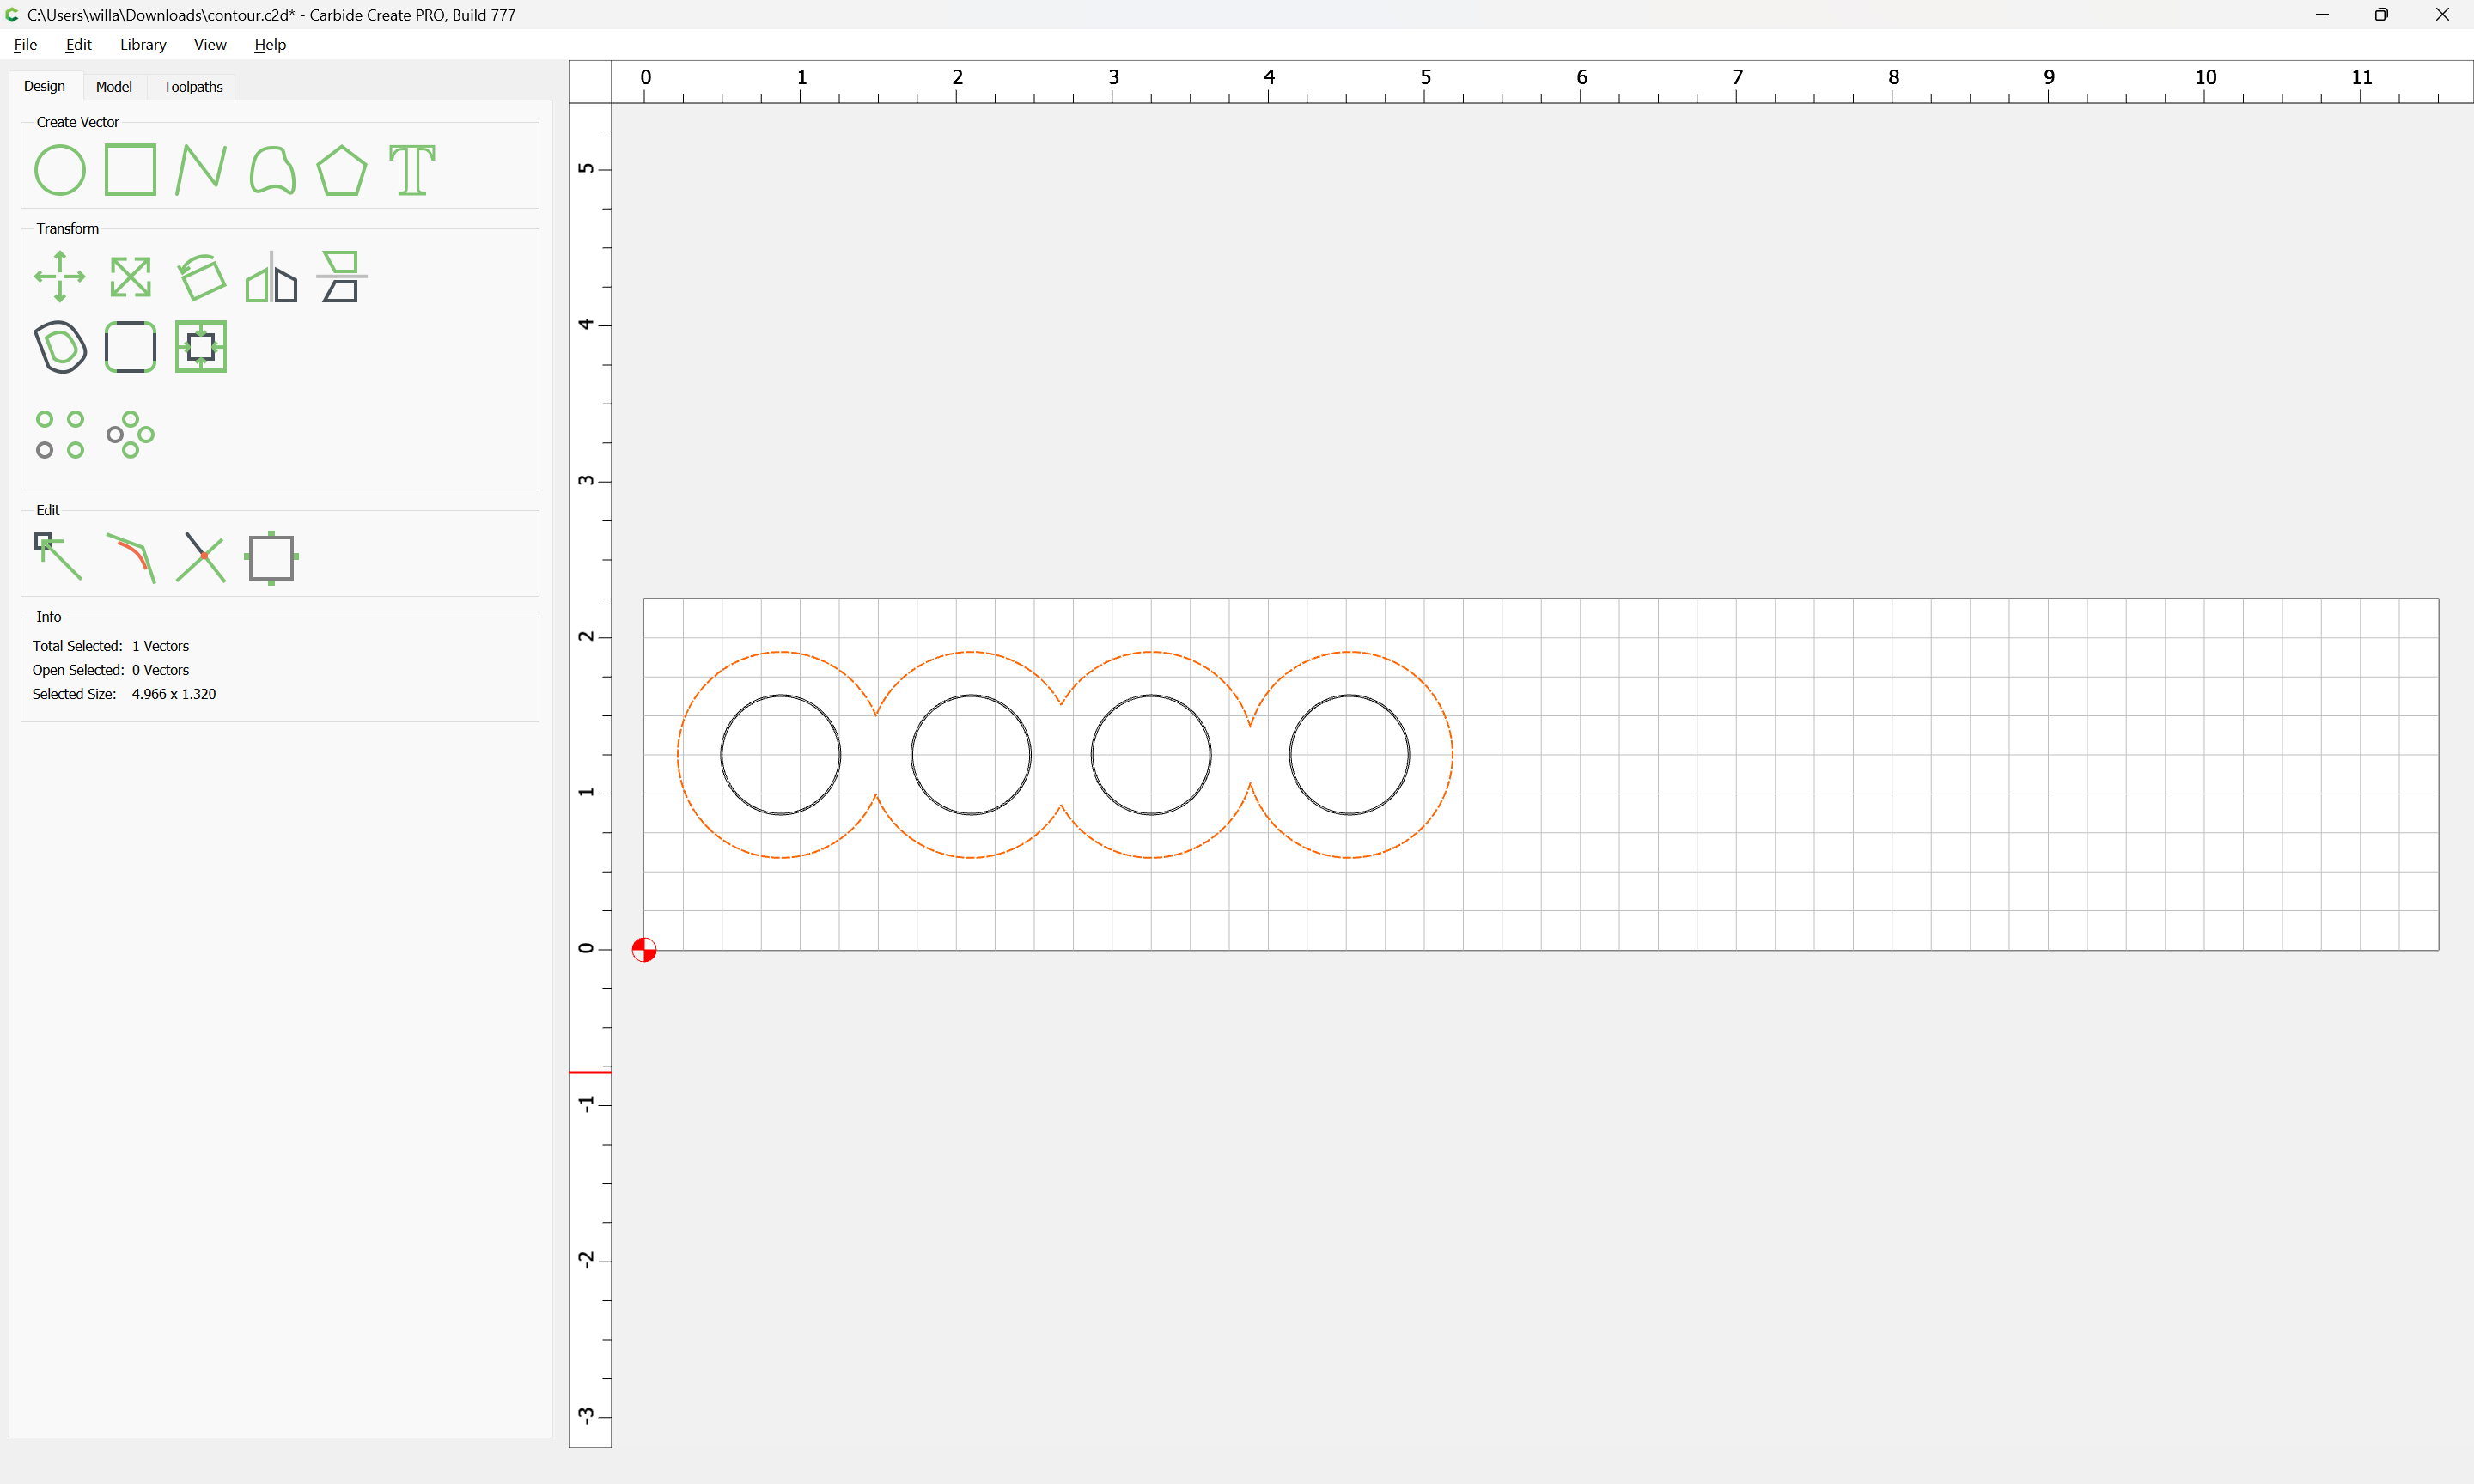
Task: Select the Polyline create vector tool
Action: coord(201,170)
